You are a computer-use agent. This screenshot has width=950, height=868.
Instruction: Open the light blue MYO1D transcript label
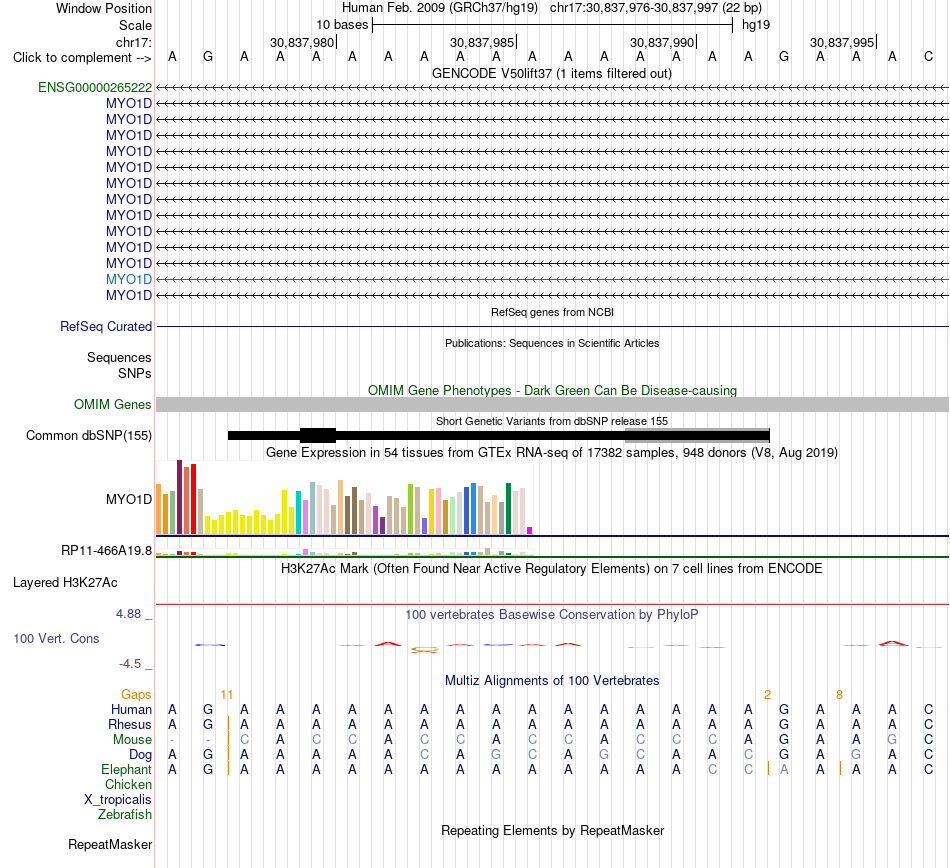pos(128,279)
